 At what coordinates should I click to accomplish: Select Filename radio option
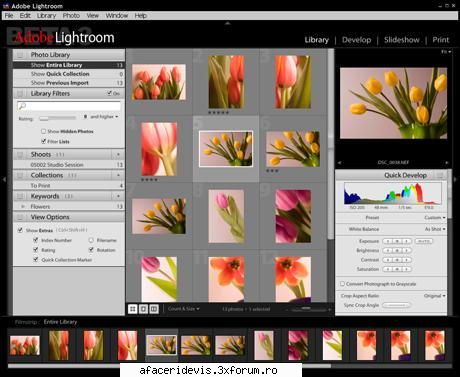click(91, 240)
